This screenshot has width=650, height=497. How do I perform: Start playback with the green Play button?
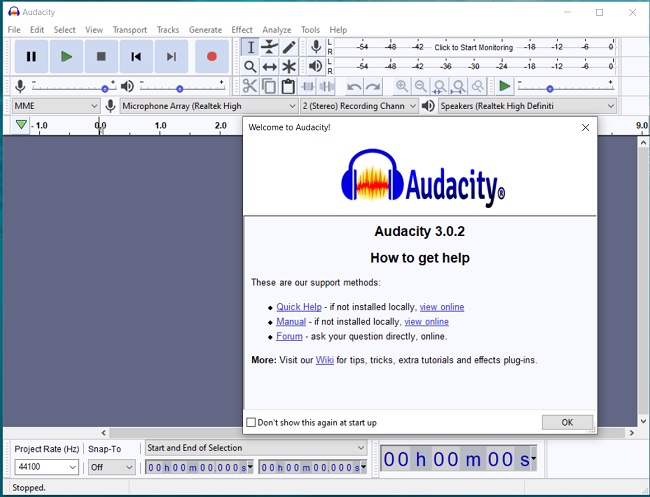point(66,56)
